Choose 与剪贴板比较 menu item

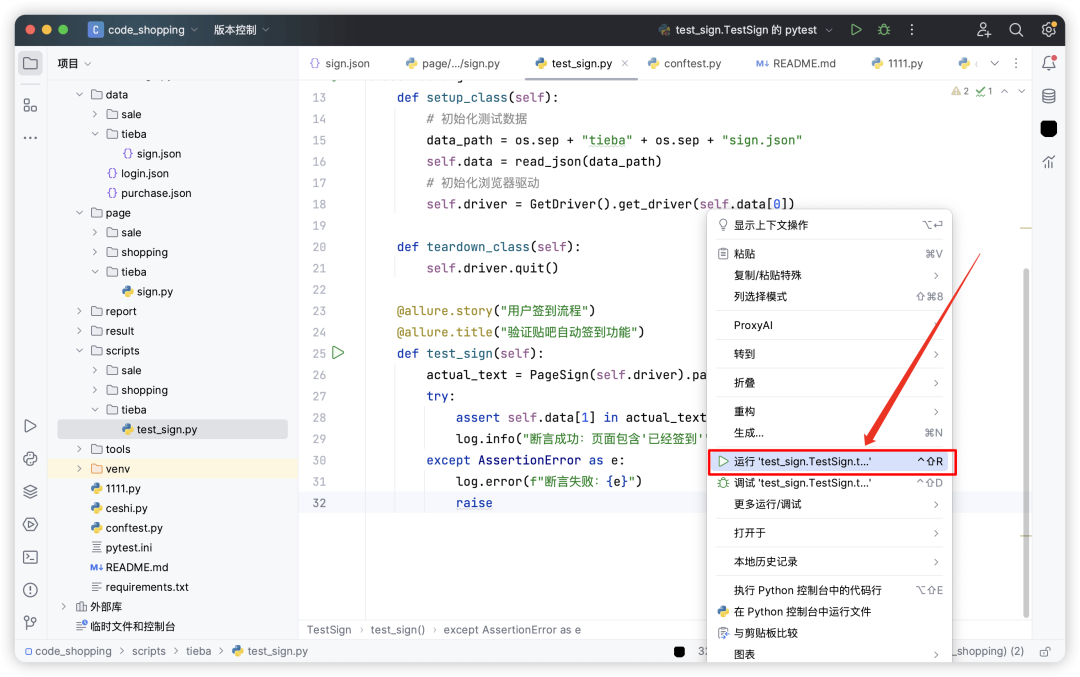(x=832, y=633)
